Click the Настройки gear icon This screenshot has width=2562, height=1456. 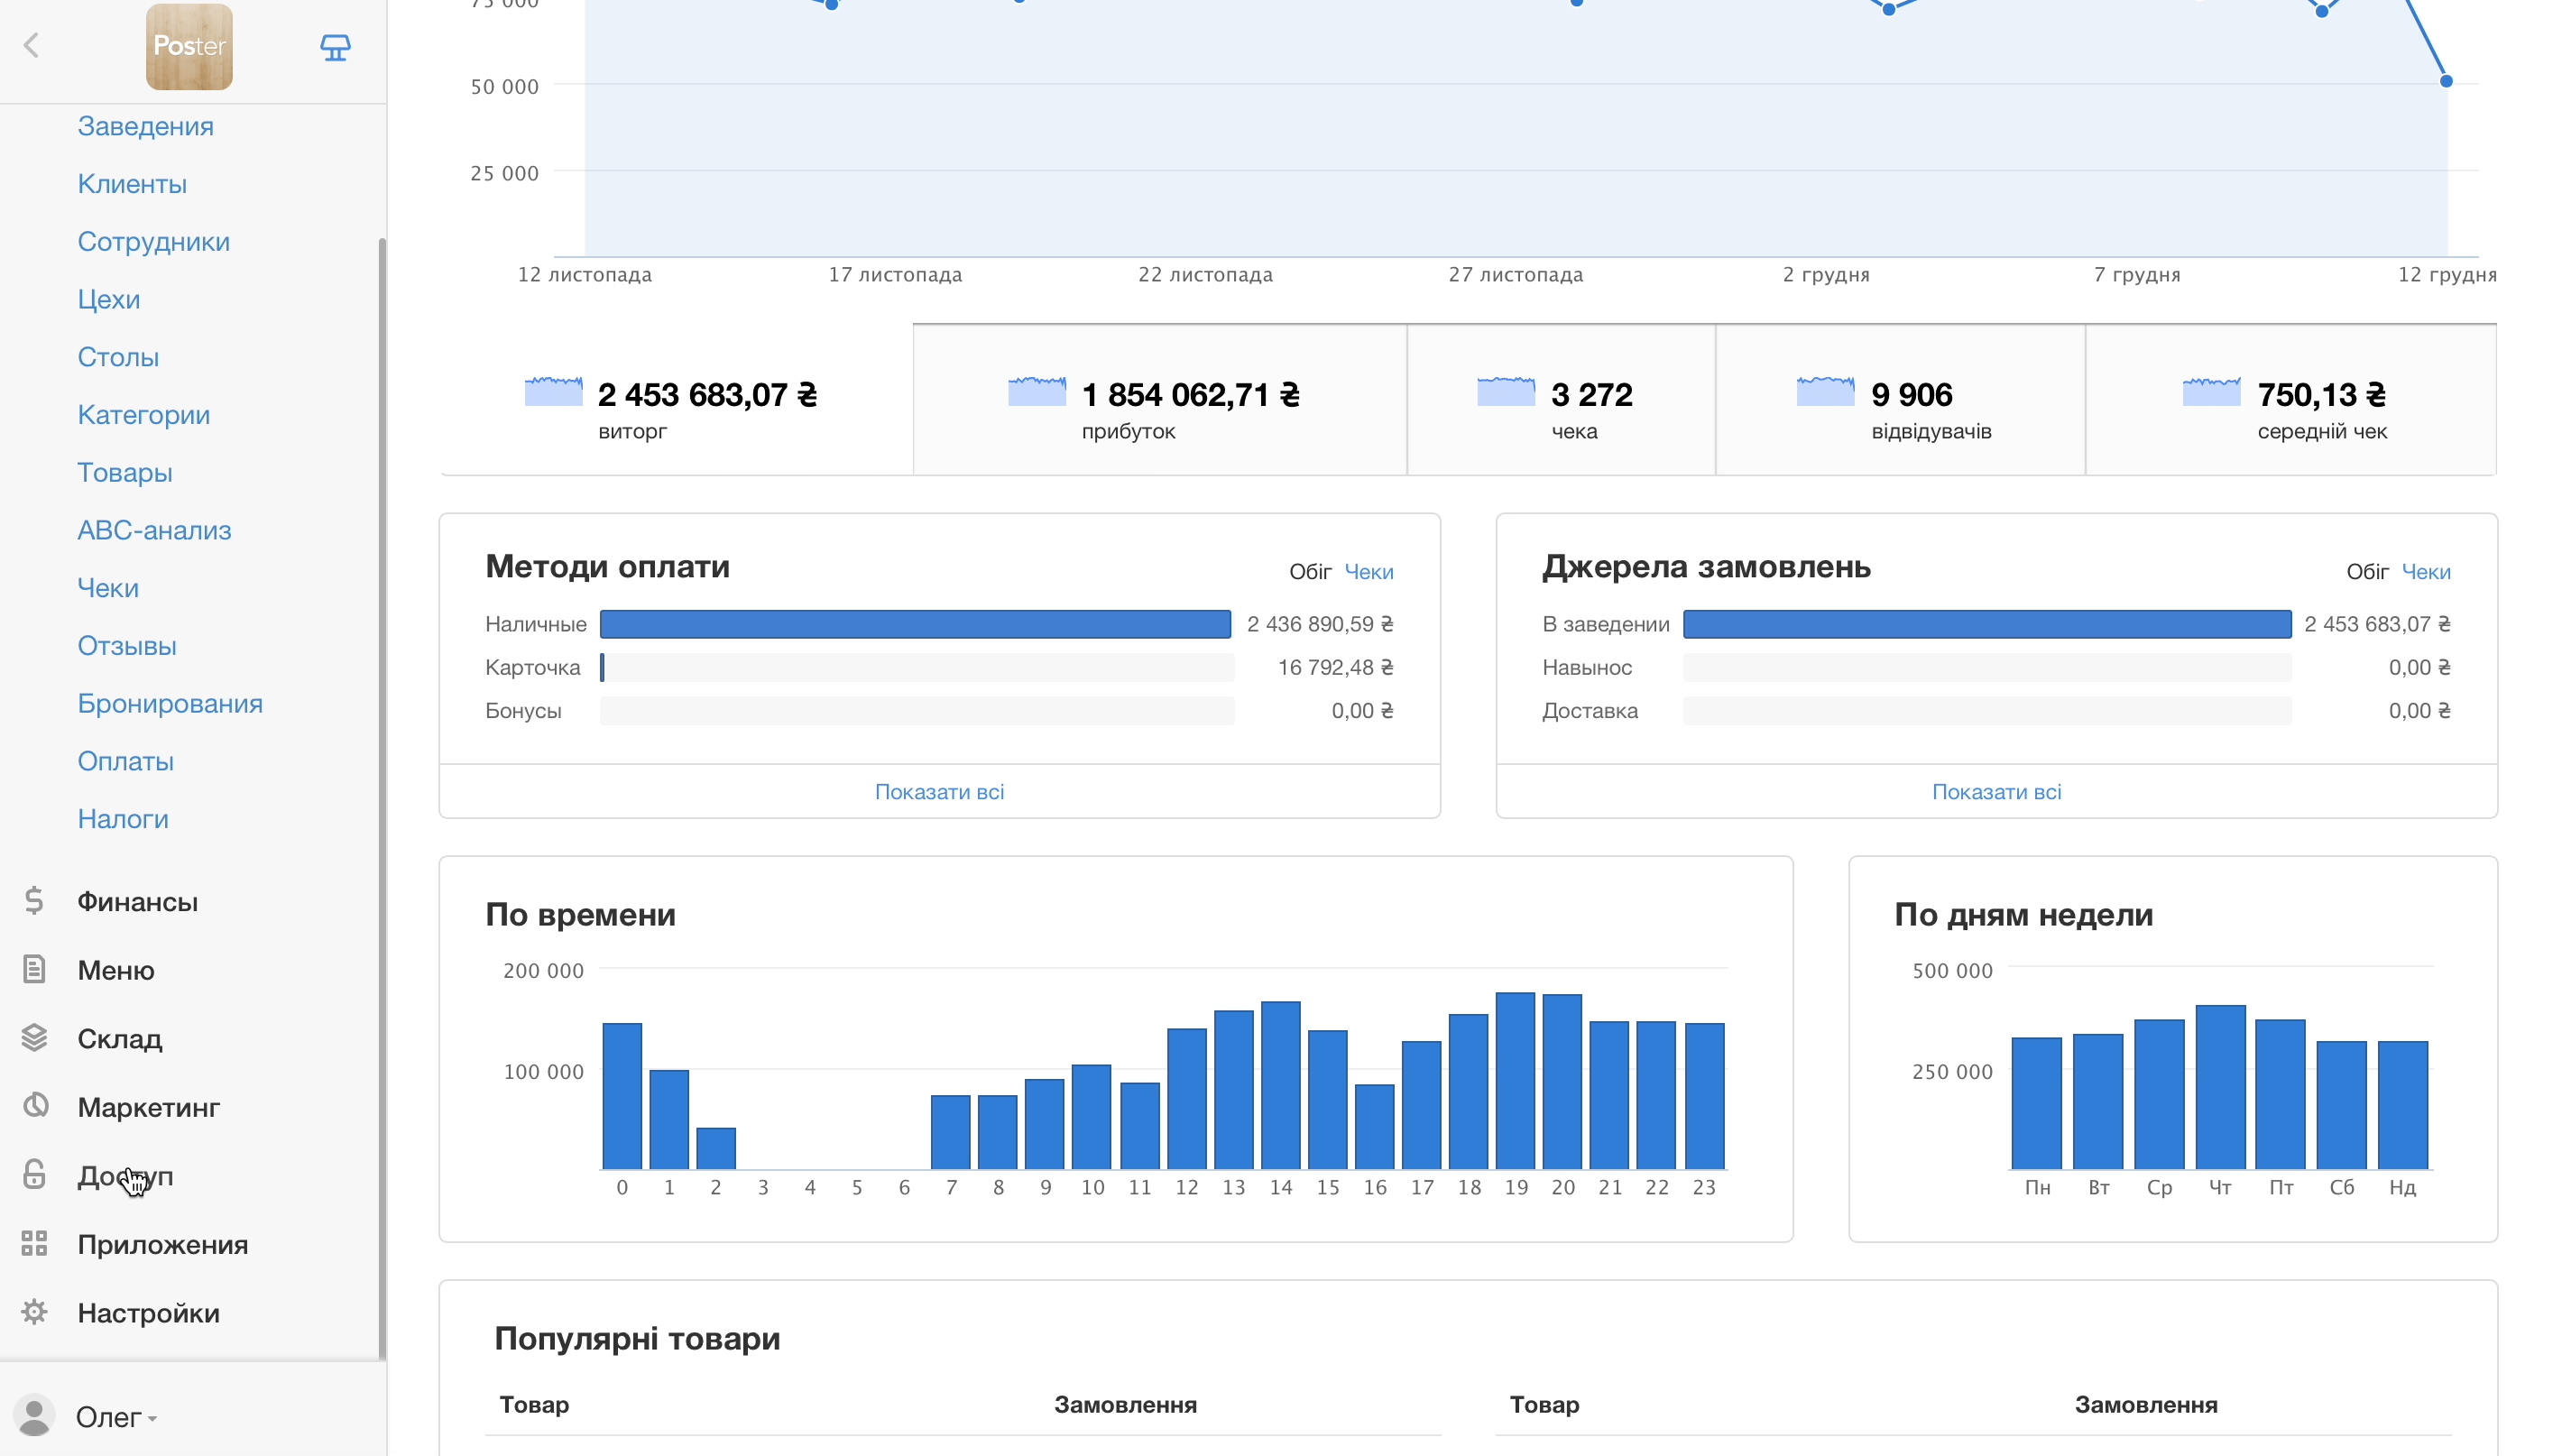click(x=34, y=1312)
